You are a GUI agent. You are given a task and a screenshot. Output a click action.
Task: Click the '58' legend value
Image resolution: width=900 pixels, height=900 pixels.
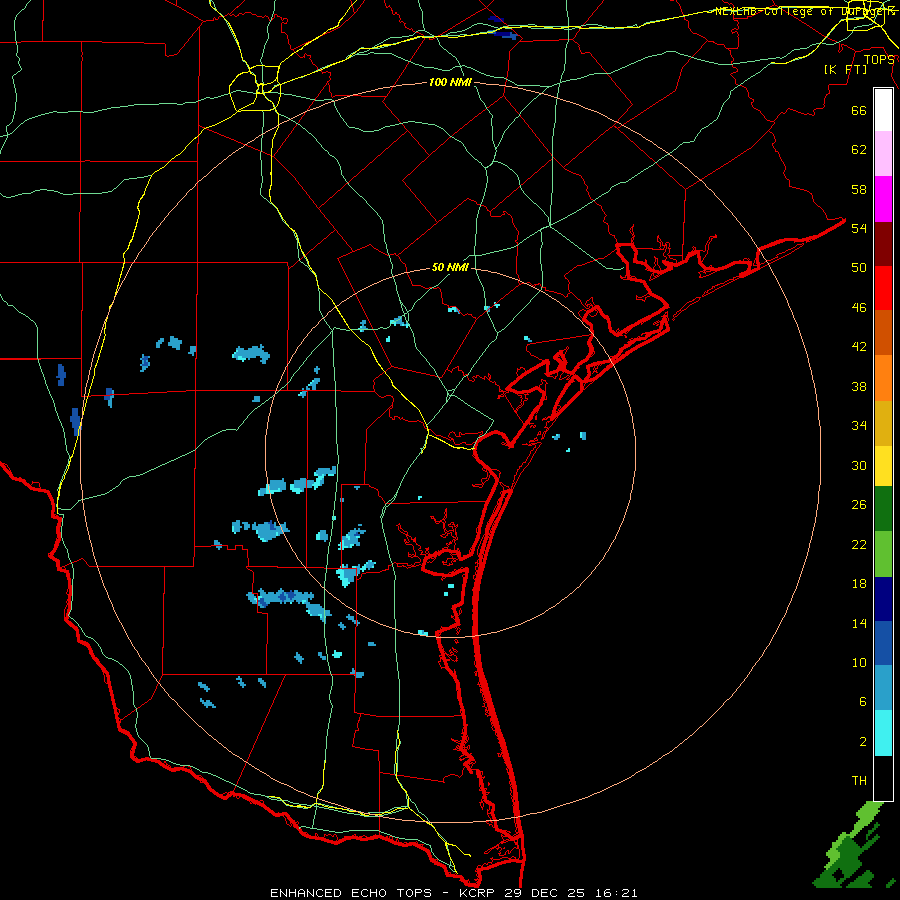pos(859,189)
